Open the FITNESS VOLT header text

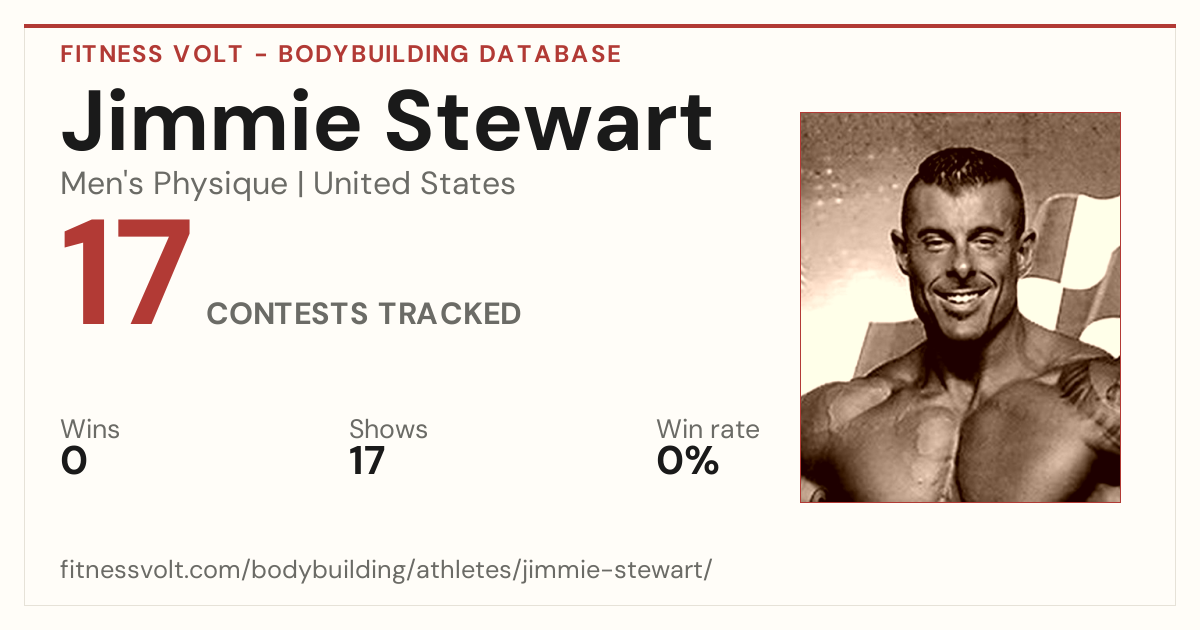(x=152, y=54)
